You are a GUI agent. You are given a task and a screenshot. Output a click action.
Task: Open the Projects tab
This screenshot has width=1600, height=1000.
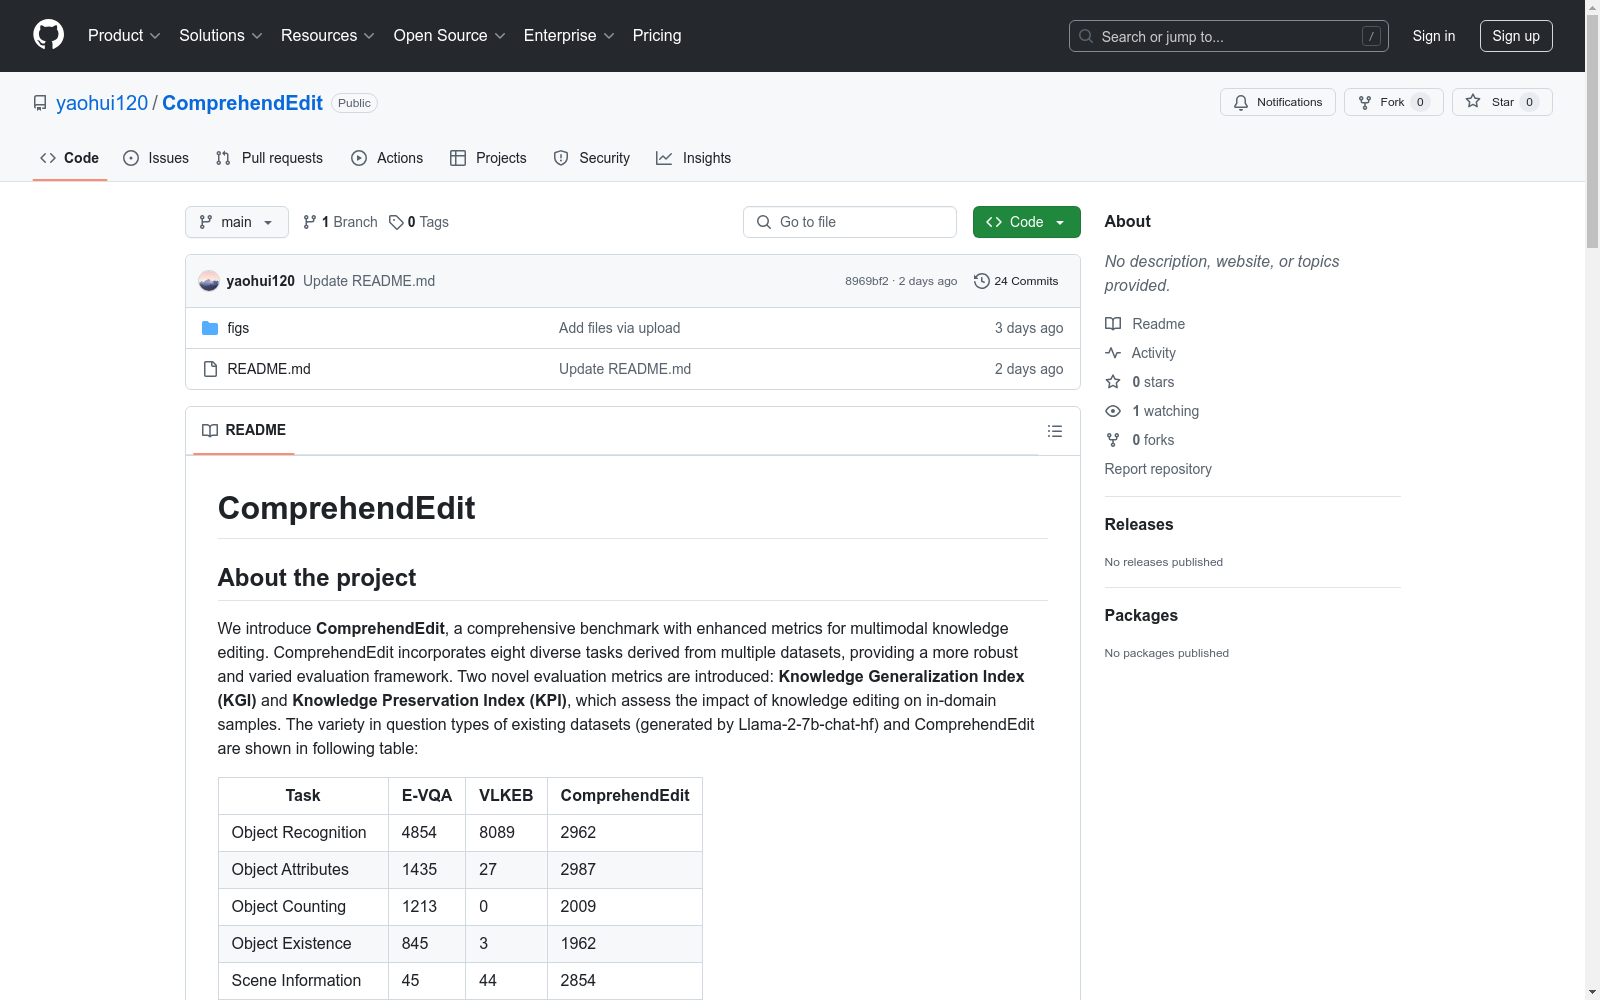point(488,158)
